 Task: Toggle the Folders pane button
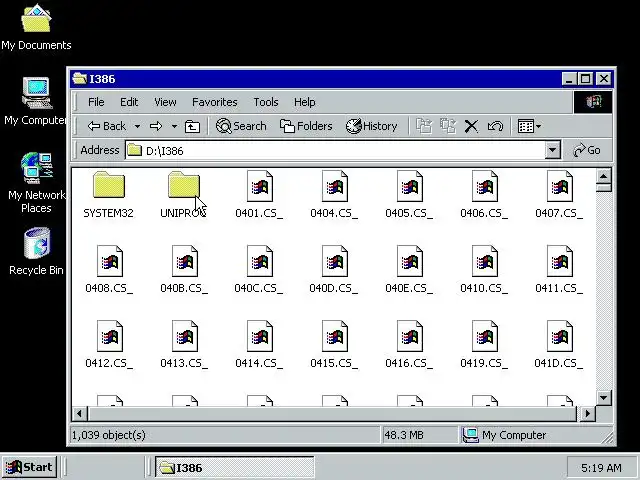(306, 127)
